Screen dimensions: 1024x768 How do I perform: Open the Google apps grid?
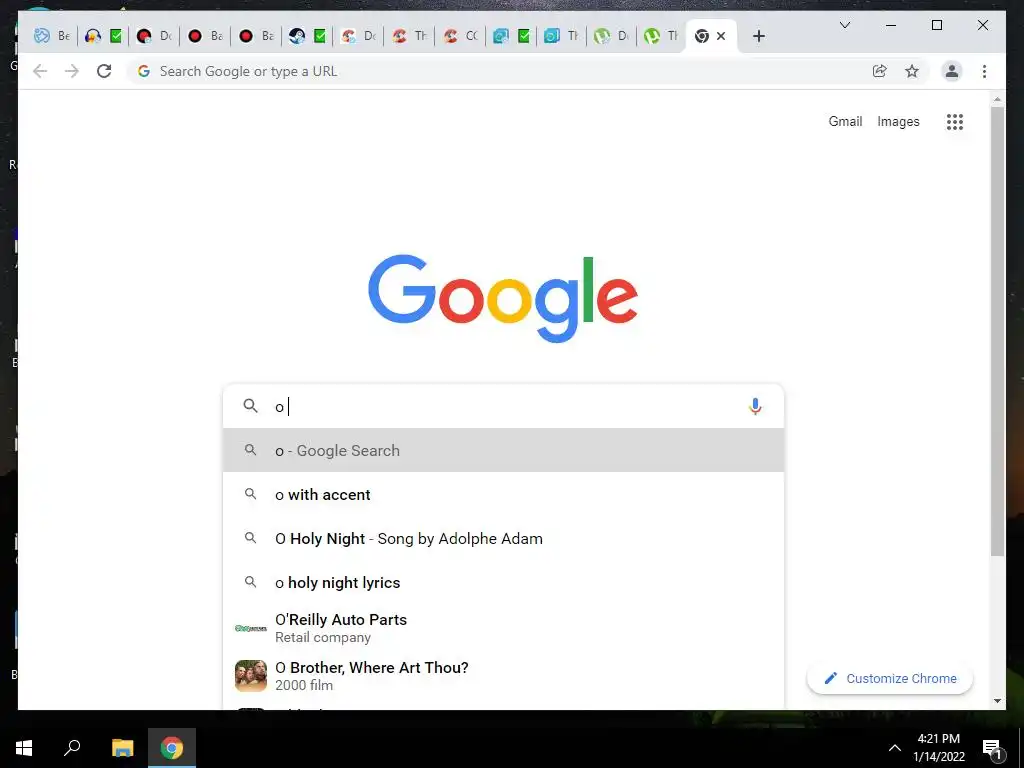[955, 121]
